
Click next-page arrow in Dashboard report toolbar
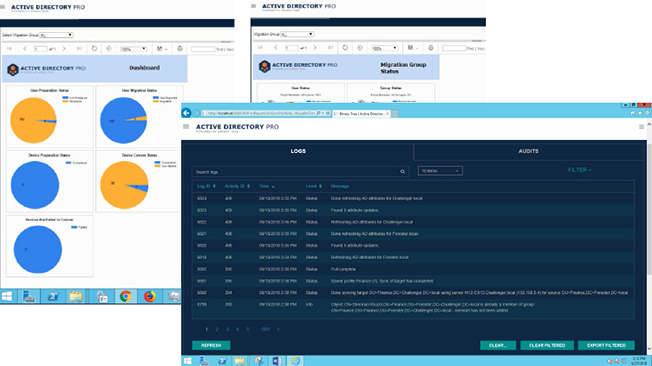pos(64,49)
